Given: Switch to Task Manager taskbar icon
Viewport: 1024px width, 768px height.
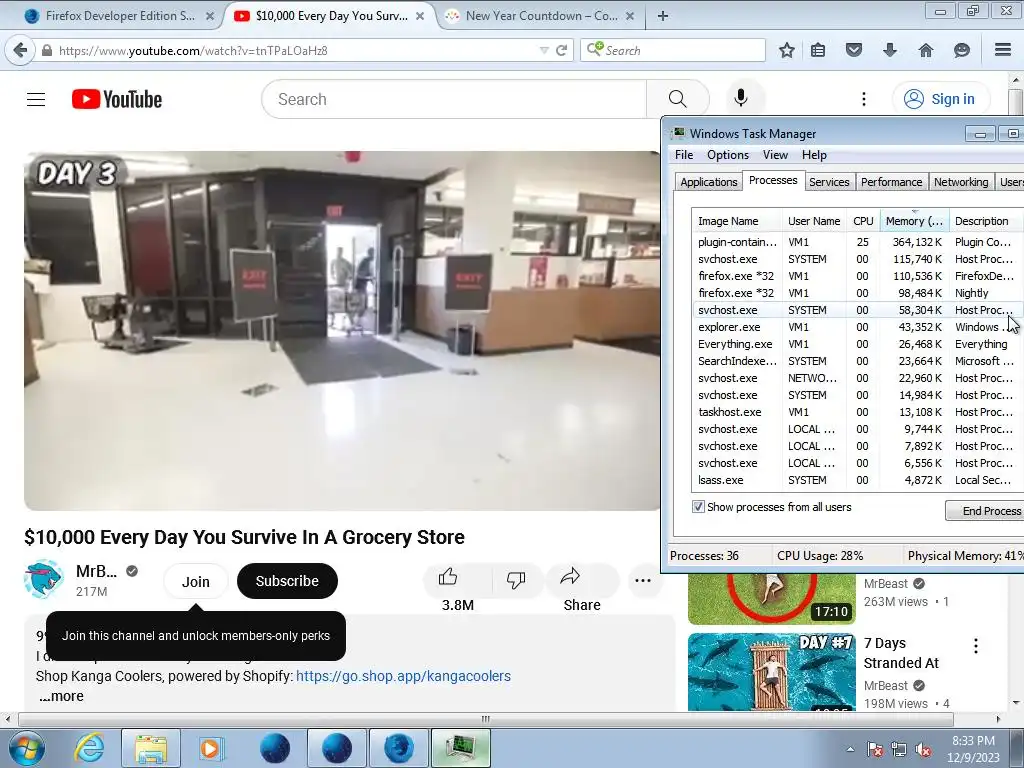Looking at the screenshot, I should pos(461,748).
